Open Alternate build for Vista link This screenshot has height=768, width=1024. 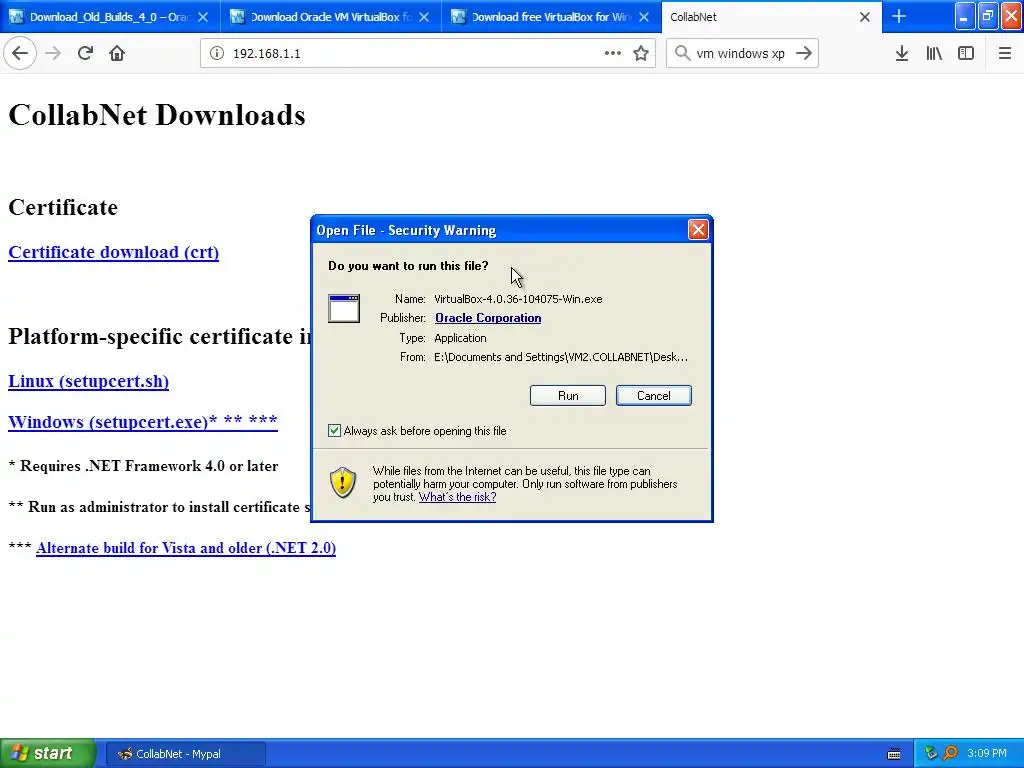pyautogui.click(x=186, y=548)
